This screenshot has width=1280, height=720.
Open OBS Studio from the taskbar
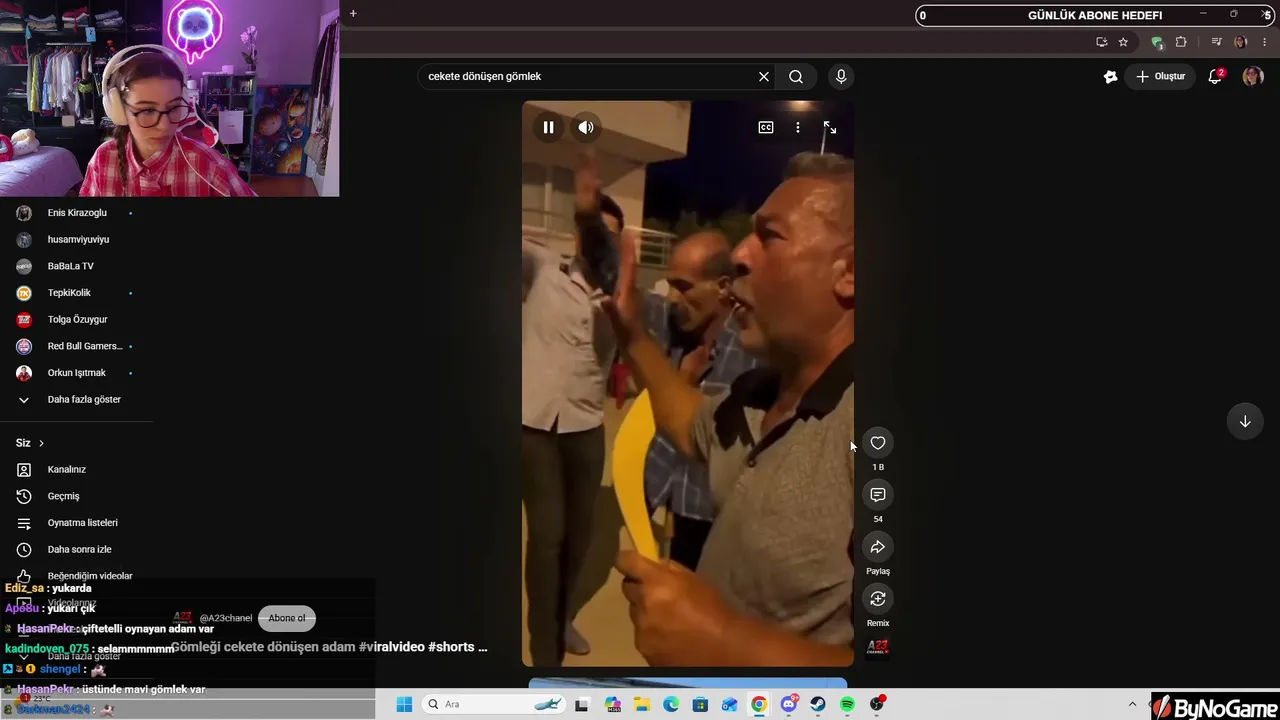[x=877, y=704]
